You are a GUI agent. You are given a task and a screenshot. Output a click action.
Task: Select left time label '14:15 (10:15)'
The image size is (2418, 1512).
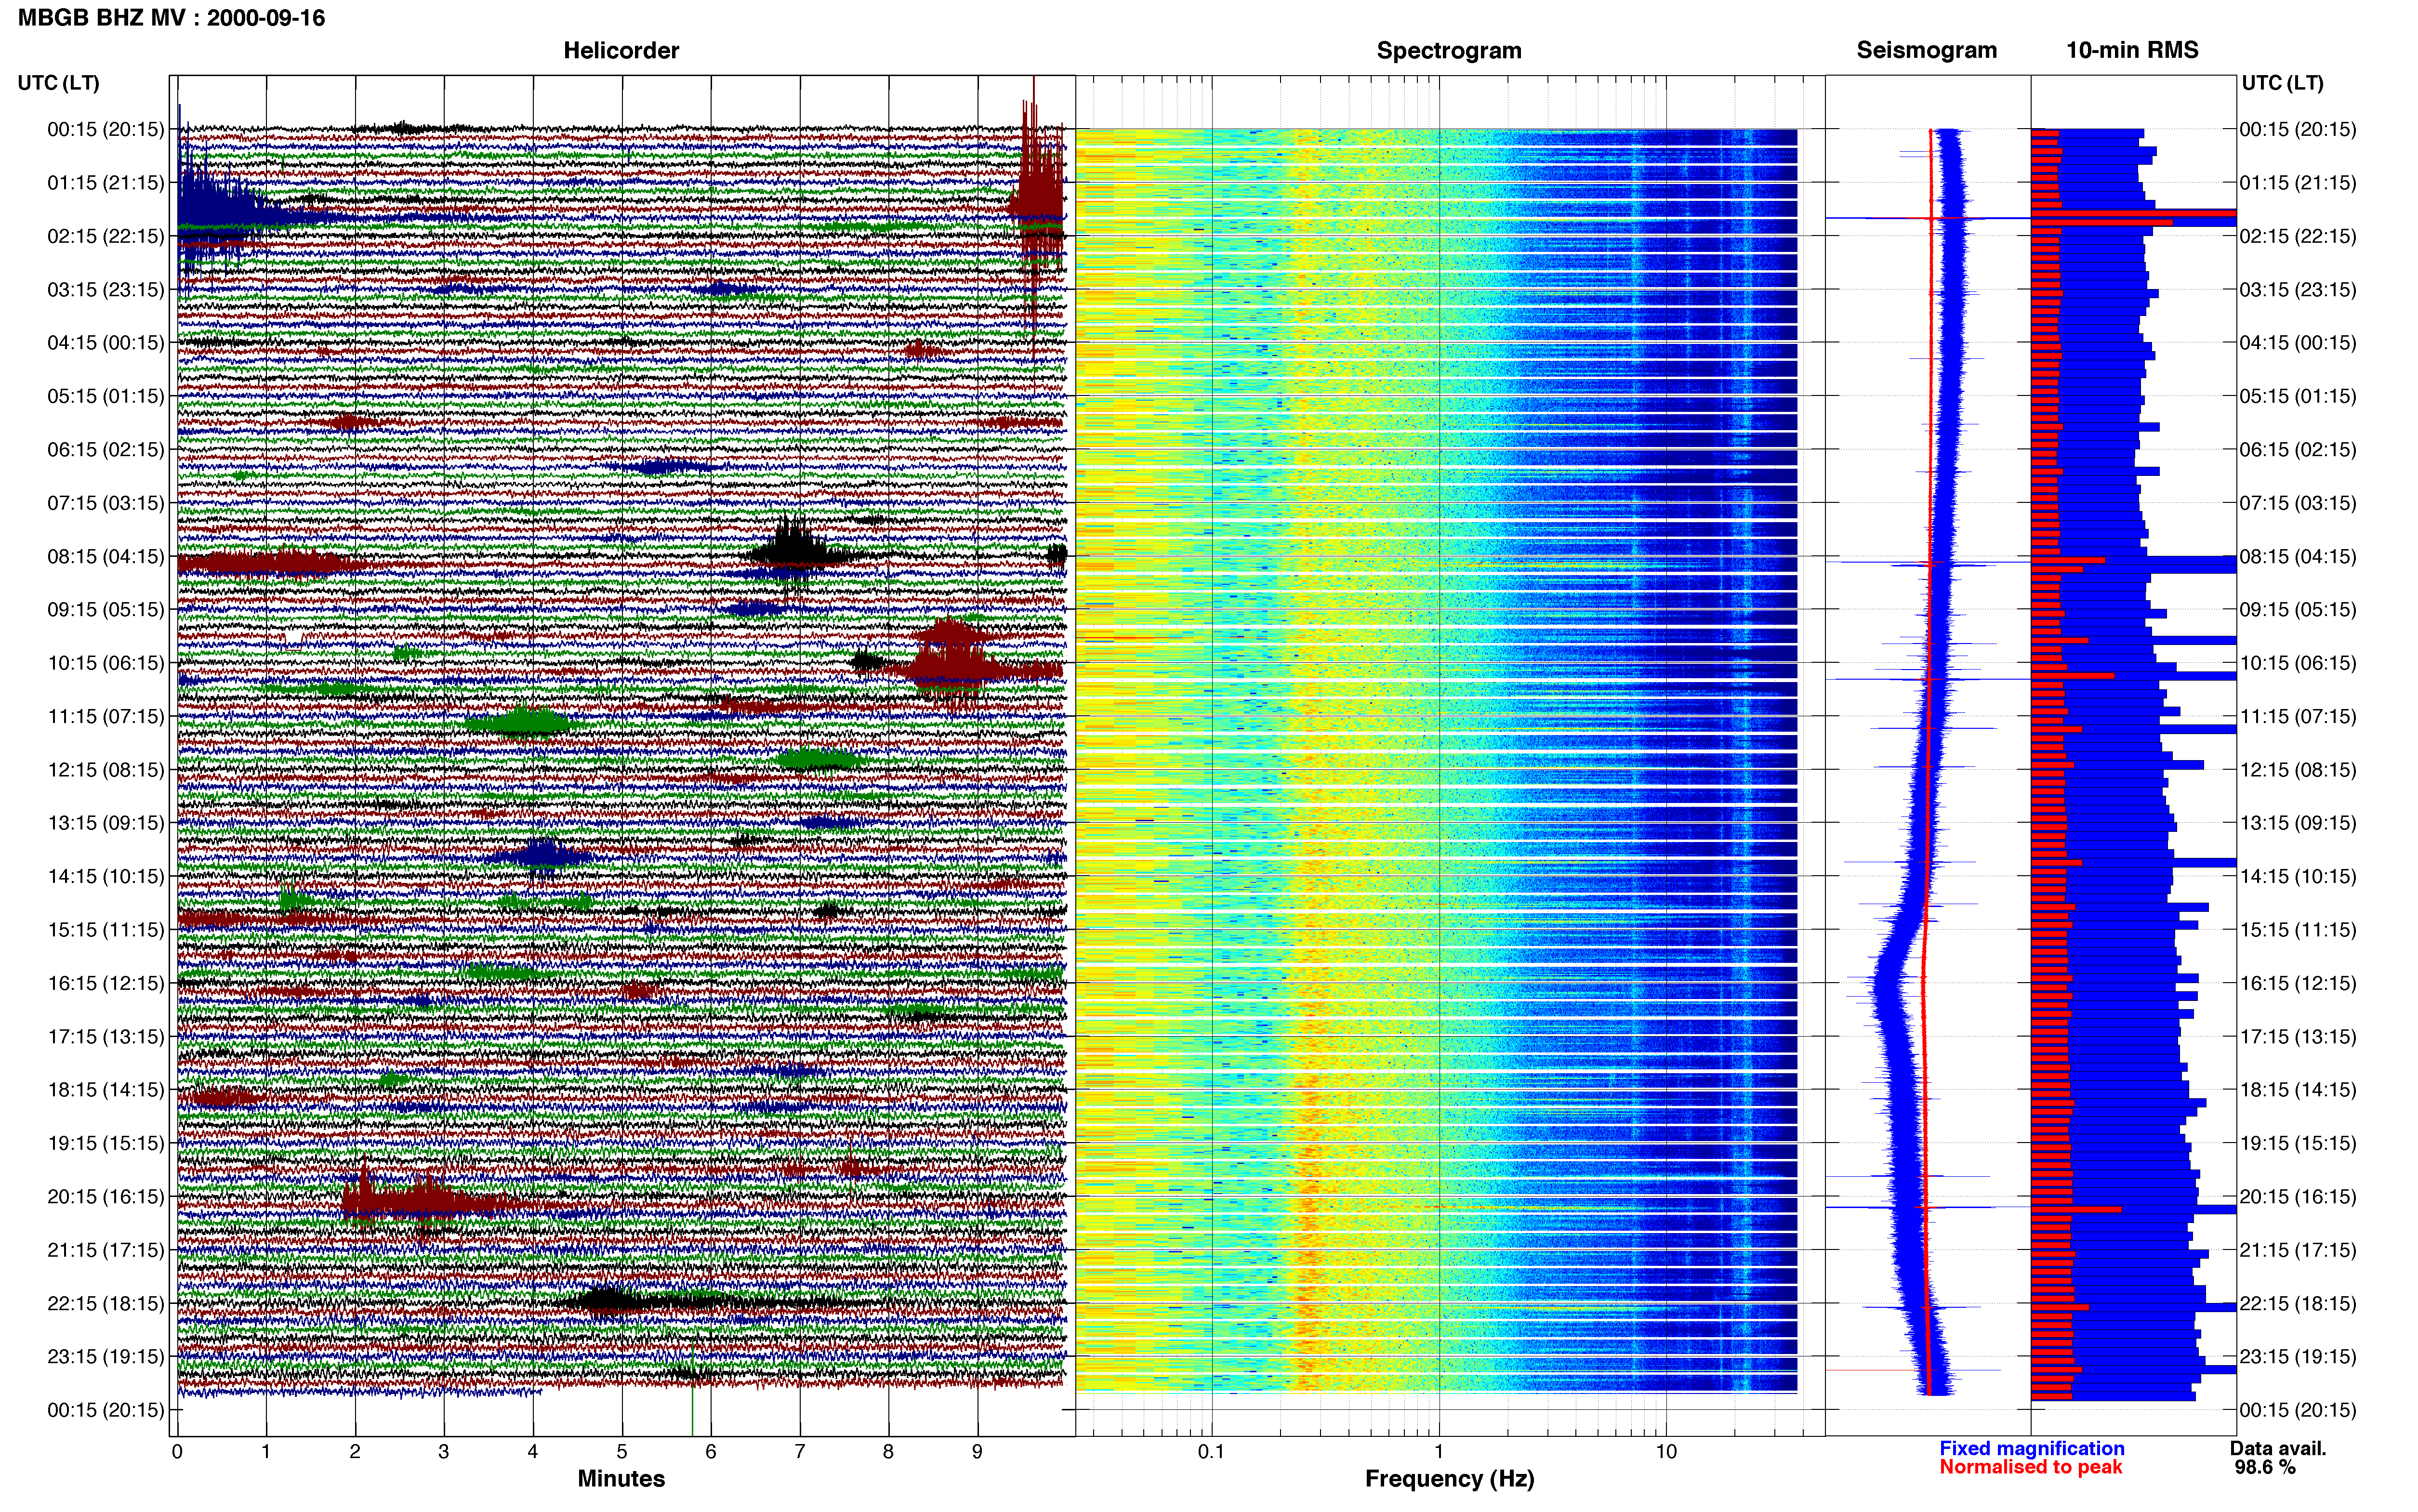click(x=106, y=877)
